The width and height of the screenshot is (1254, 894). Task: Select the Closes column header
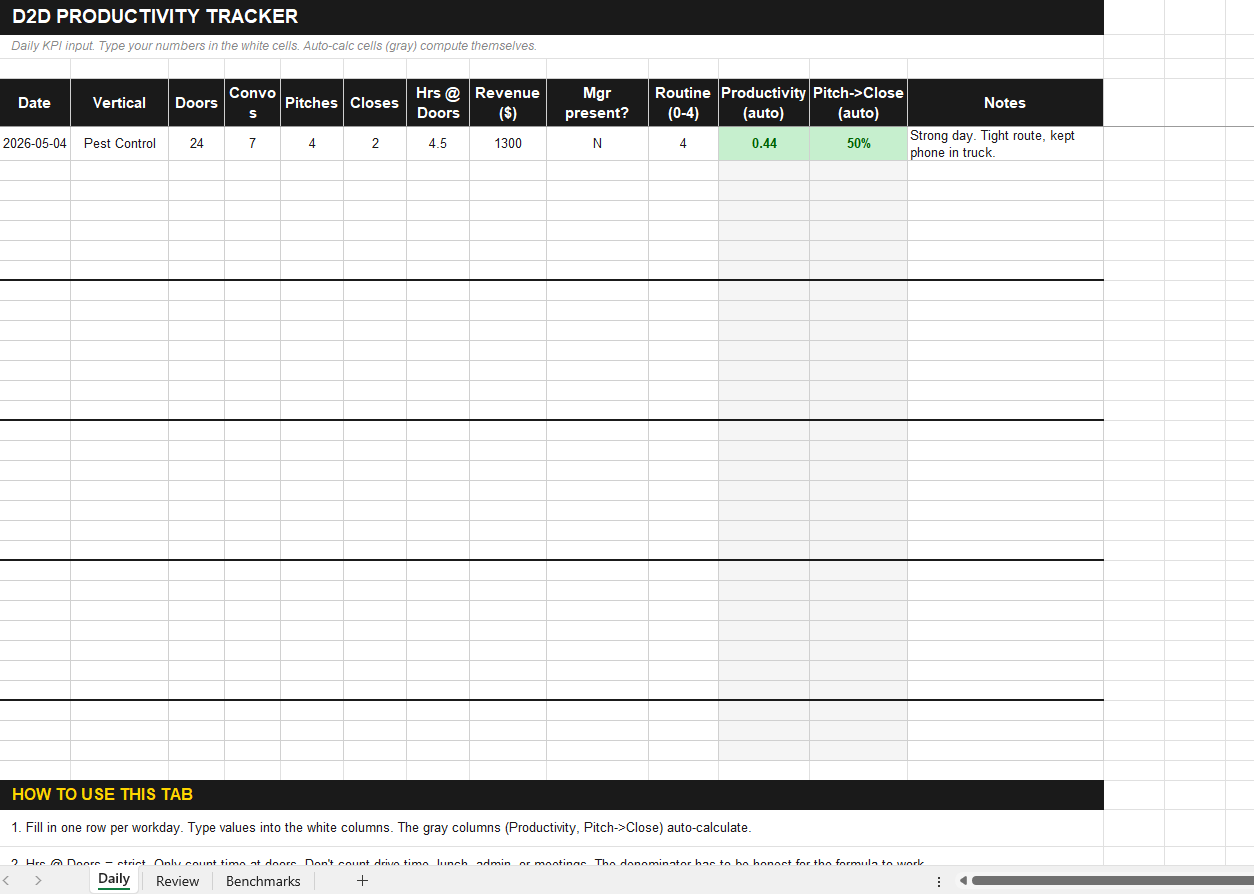pos(375,103)
